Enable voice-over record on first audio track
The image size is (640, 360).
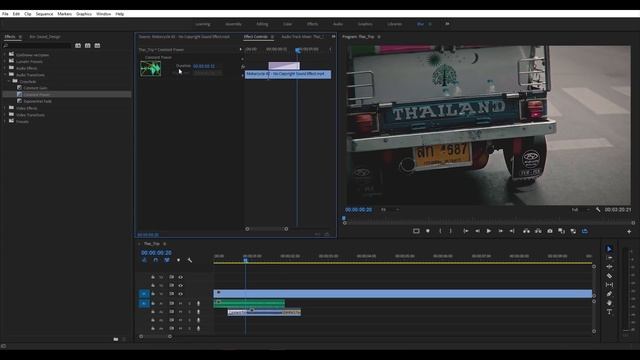198,303
